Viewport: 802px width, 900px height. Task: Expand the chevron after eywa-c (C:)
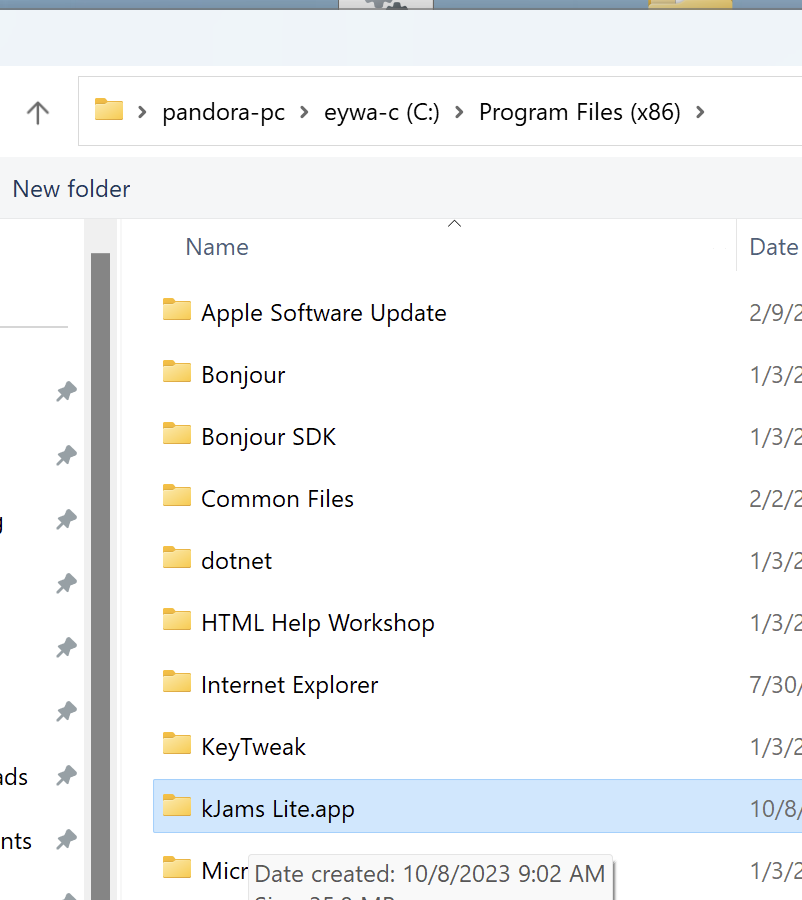pyautogui.click(x=459, y=112)
